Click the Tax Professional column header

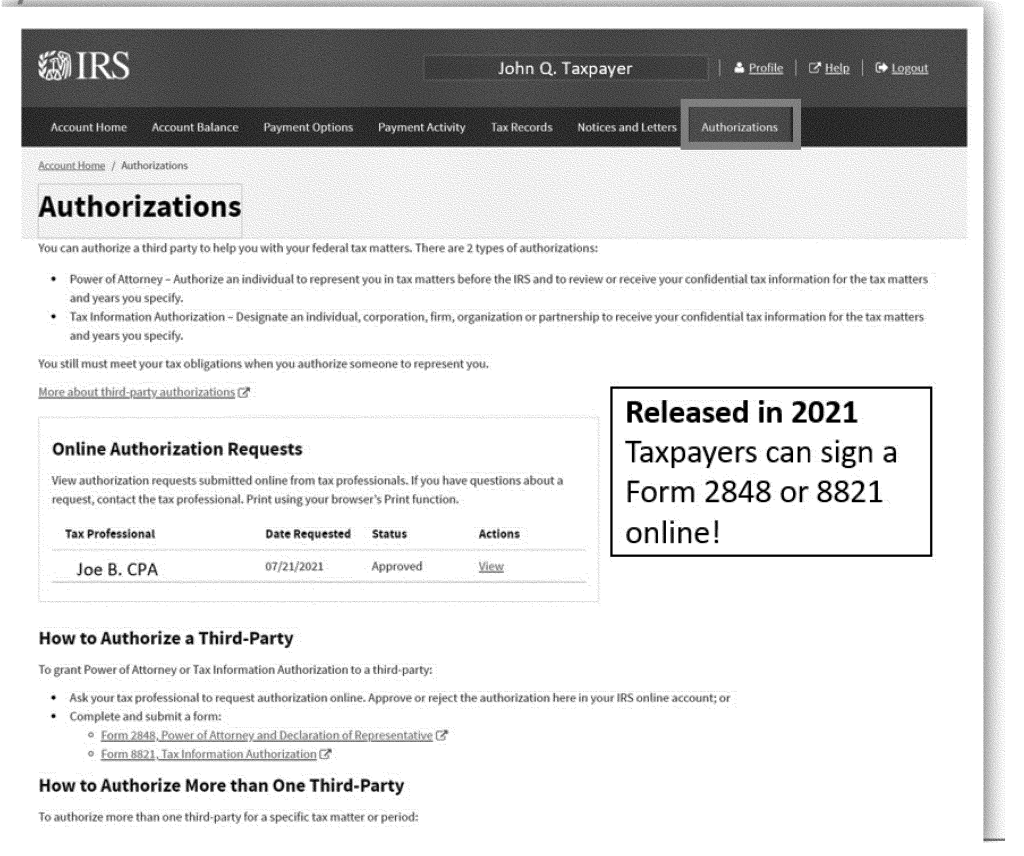[x=110, y=534]
